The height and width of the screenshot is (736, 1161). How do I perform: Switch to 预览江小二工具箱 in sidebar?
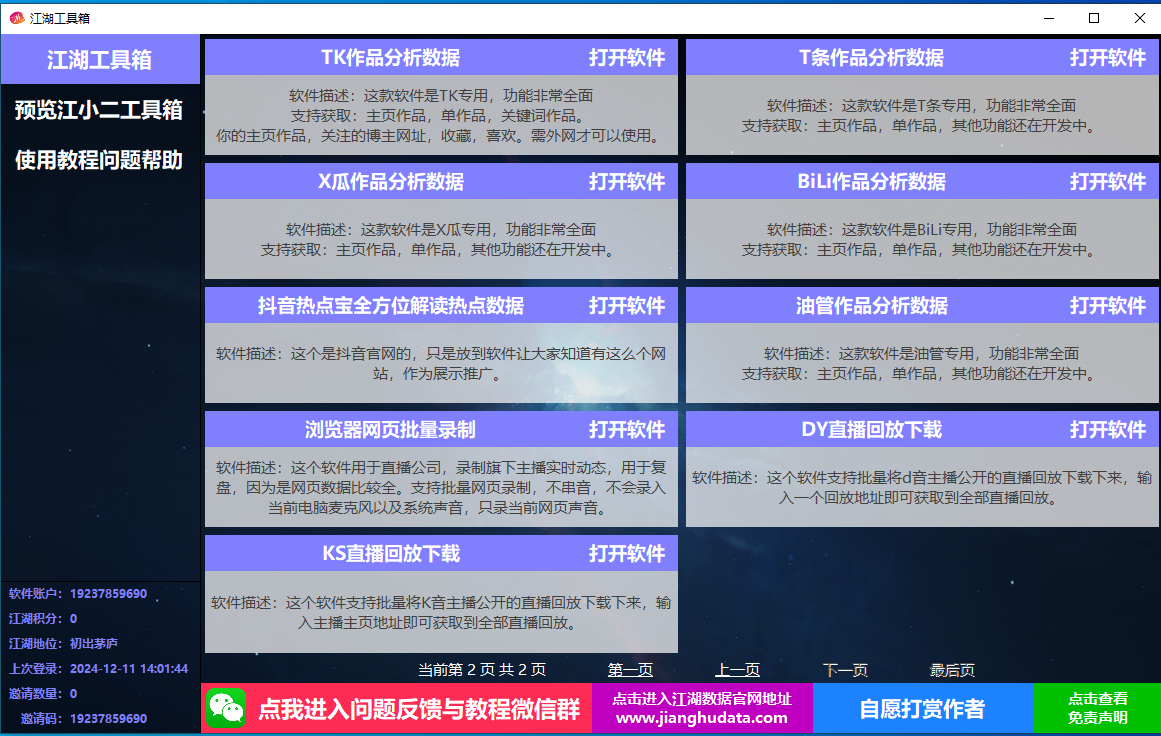coord(100,110)
